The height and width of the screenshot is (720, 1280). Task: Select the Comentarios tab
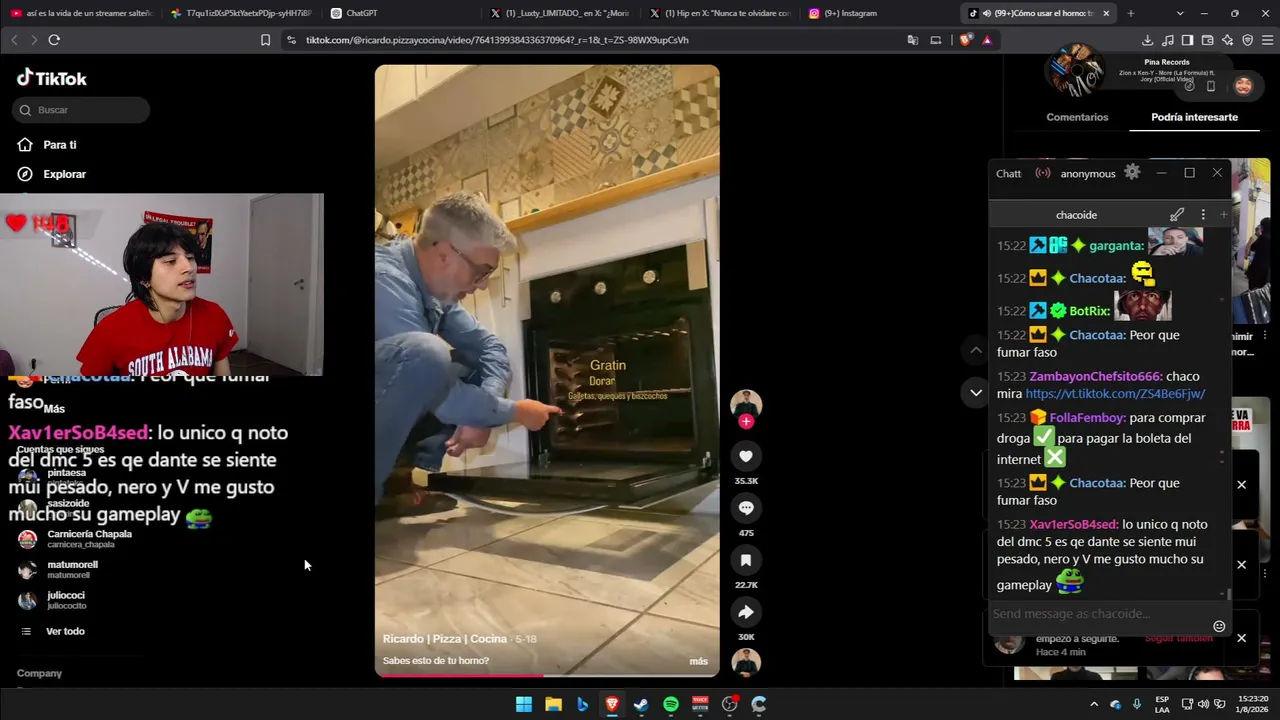[1077, 117]
